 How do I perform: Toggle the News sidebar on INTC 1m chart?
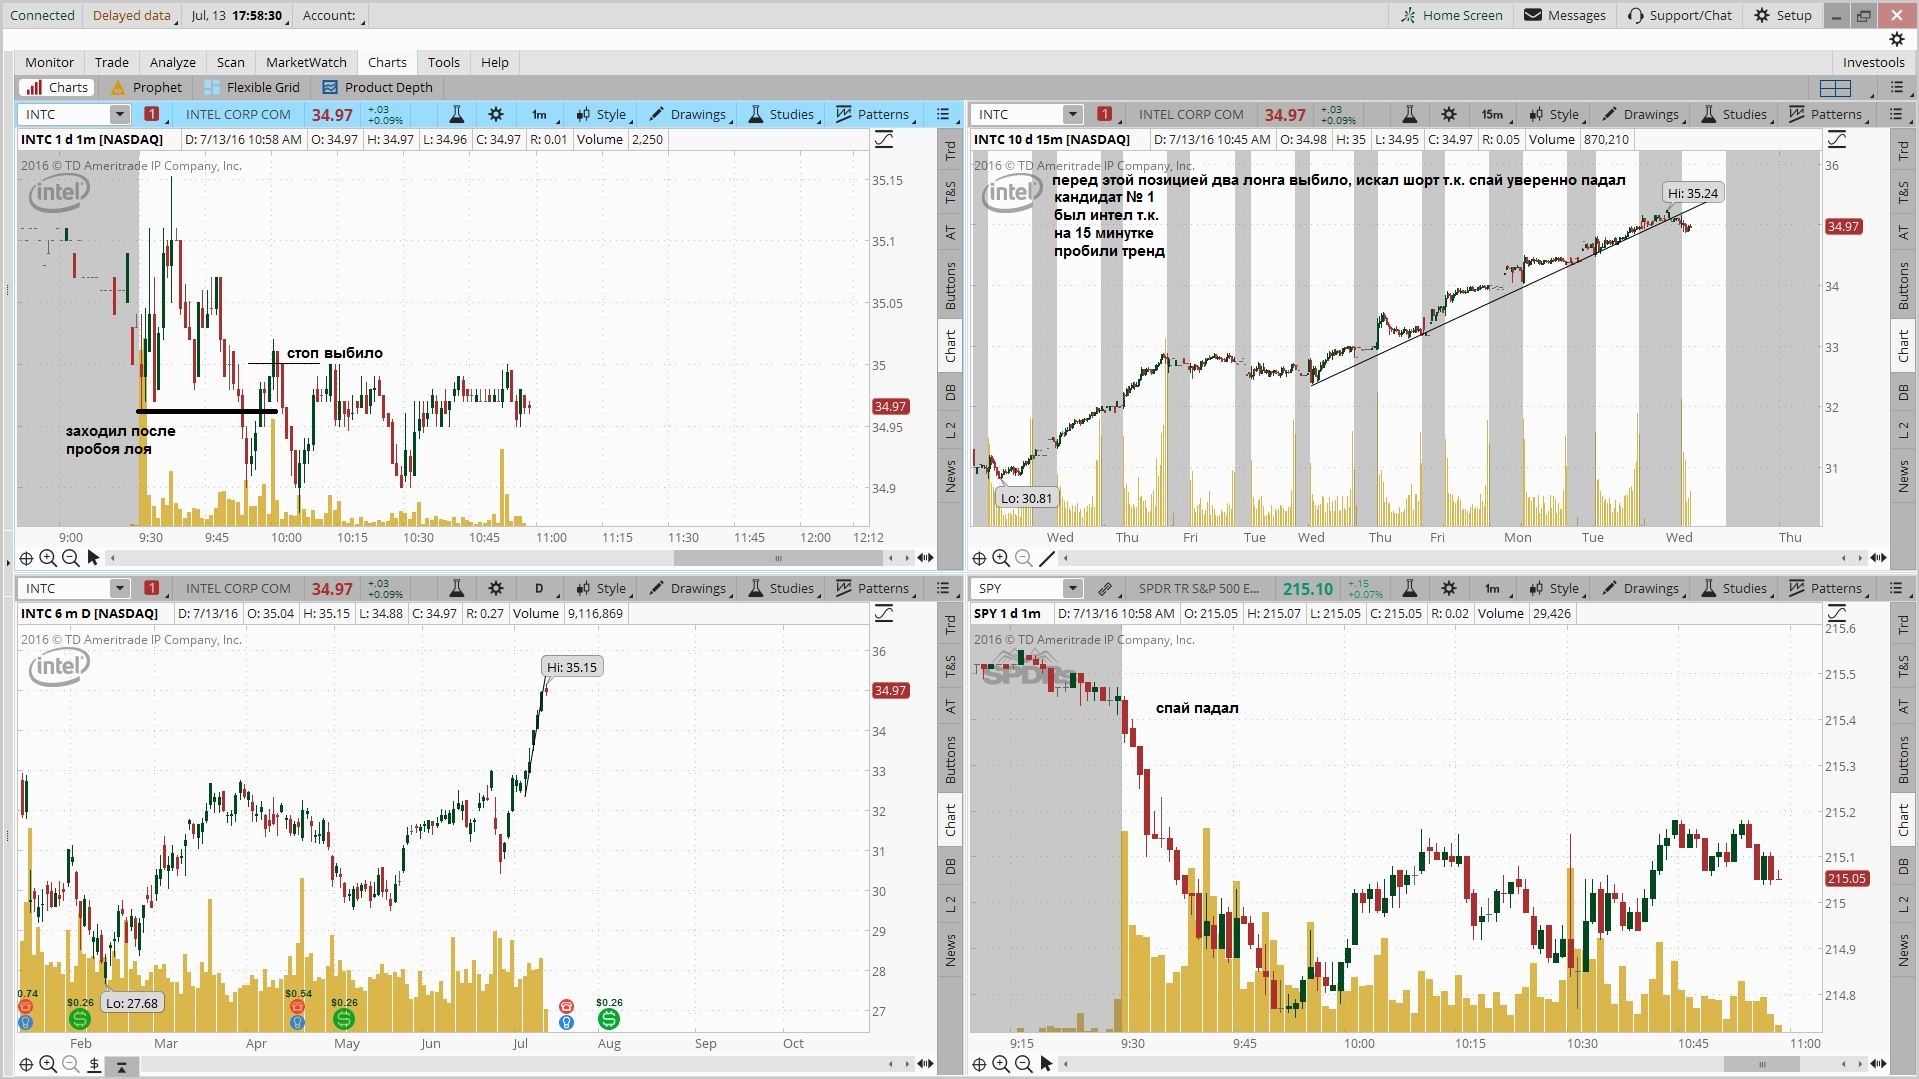pyautogui.click(x=950, y=476)
